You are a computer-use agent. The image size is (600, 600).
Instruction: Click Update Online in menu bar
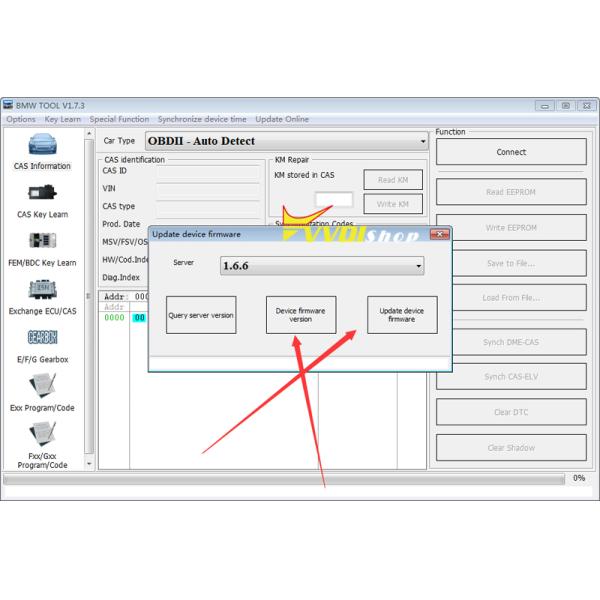[x=282, y=119]
